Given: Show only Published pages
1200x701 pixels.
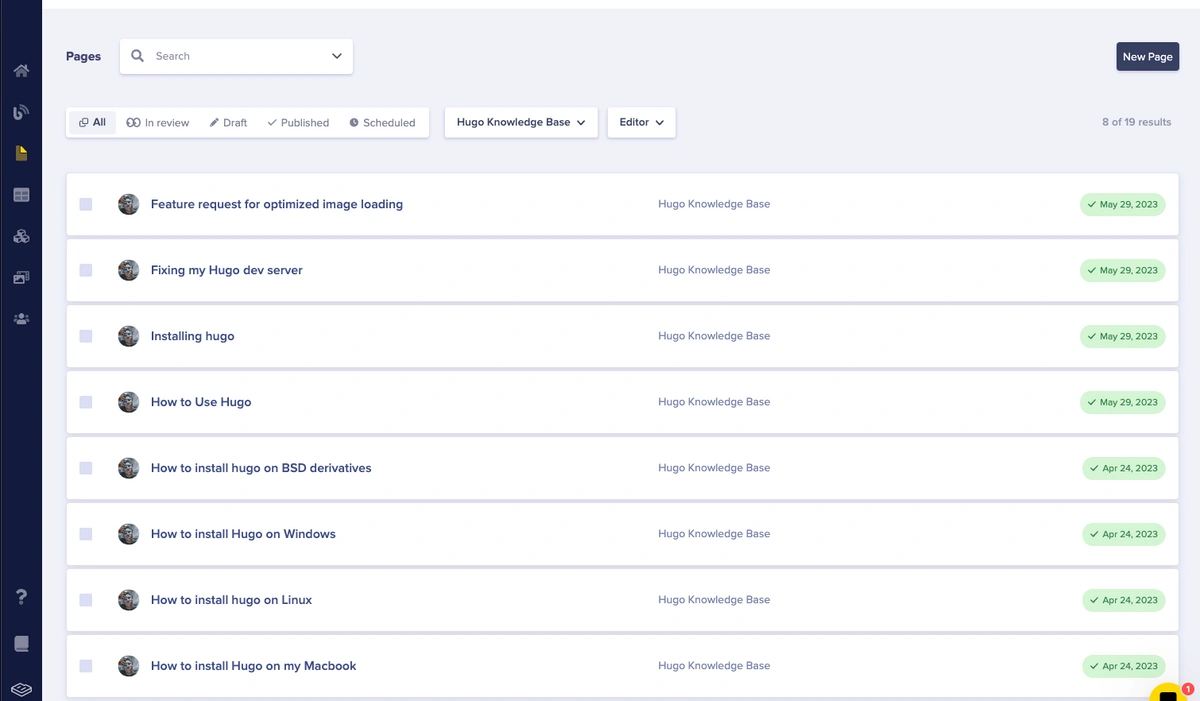Looking at the screenshot, I should coord(298,122).
